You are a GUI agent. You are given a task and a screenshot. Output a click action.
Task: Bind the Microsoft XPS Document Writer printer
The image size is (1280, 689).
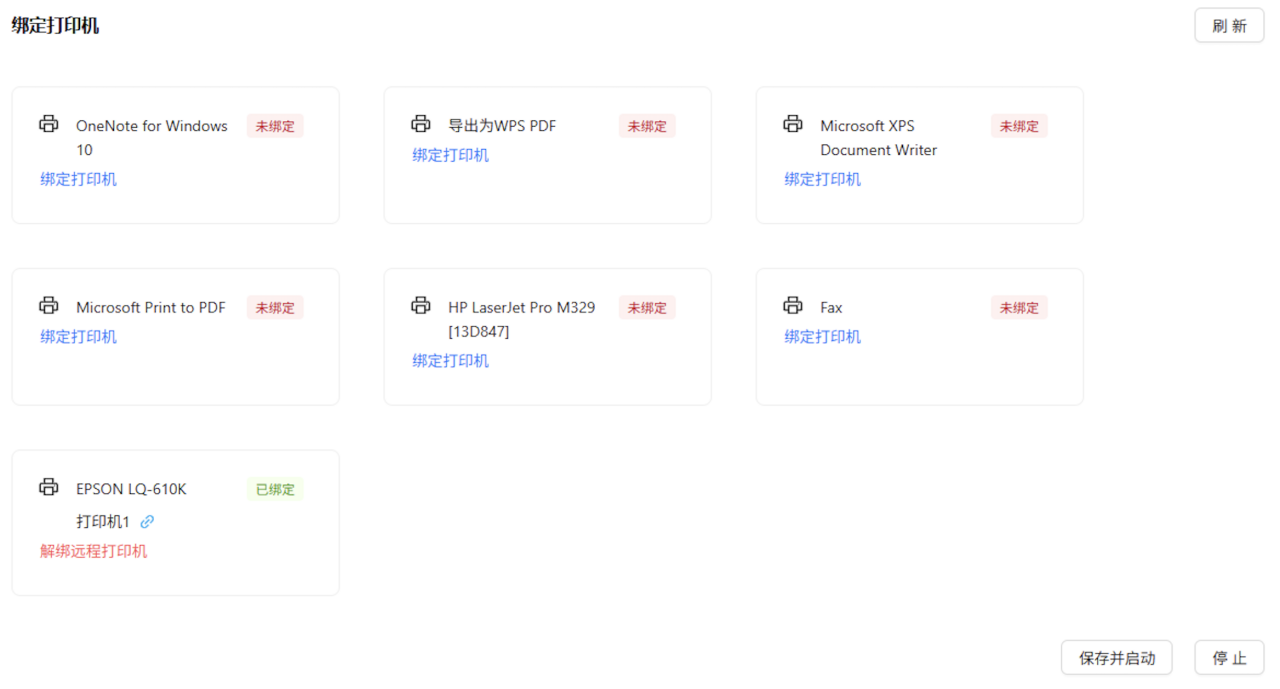pyautogui.click(x=822, y=179)
